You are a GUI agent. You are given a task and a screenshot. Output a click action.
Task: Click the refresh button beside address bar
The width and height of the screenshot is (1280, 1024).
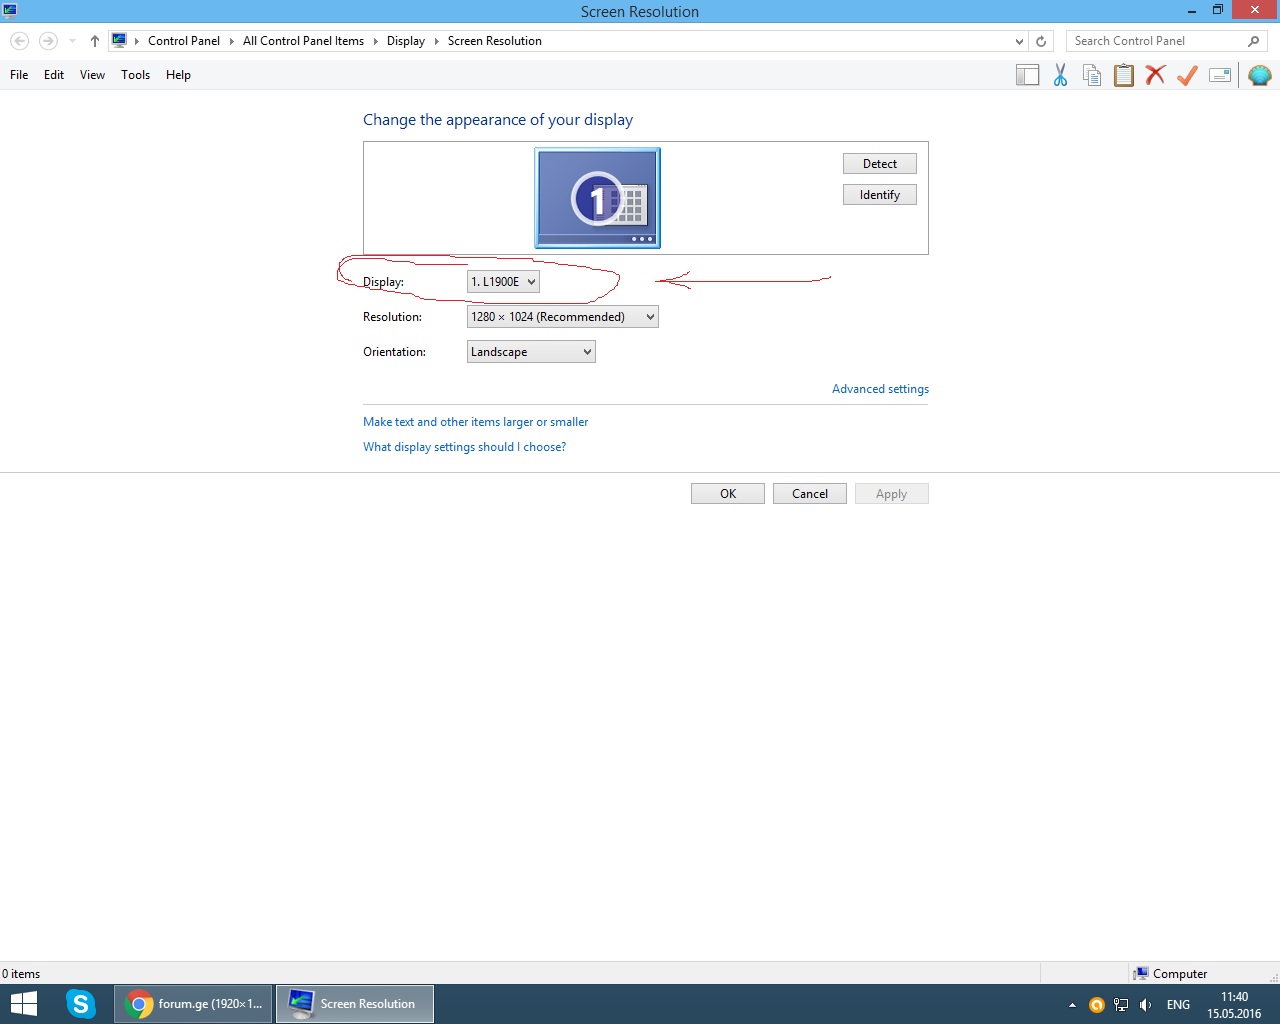[x=1041, y=41]
